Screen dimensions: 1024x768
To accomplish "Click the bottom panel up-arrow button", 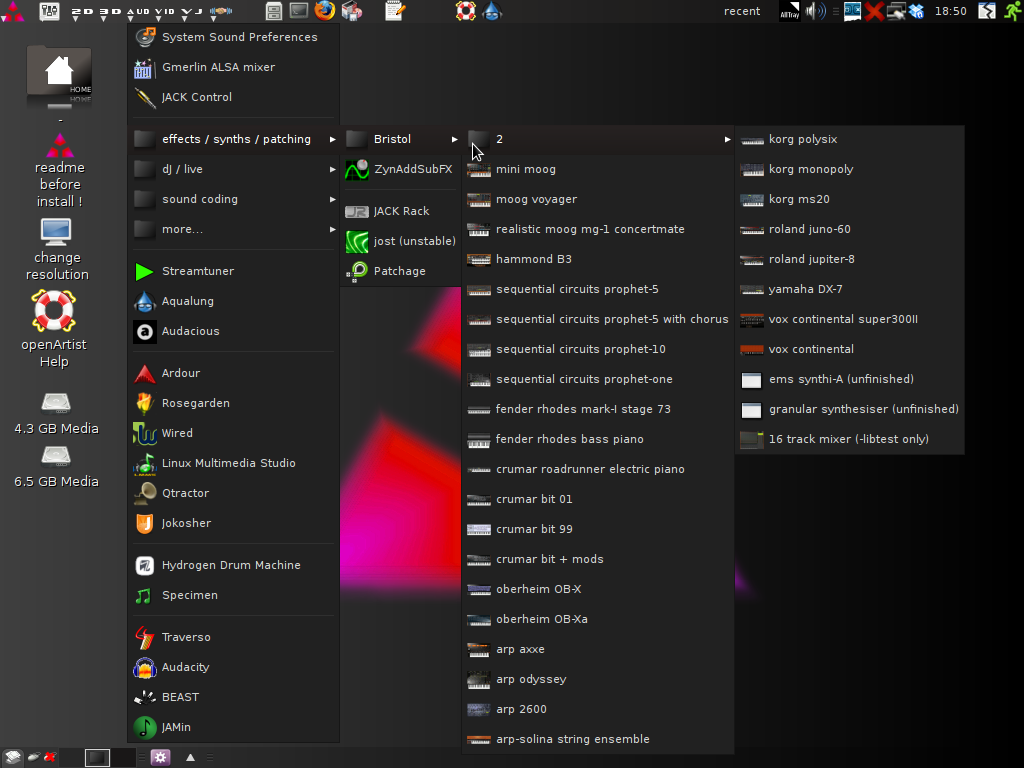I will click(190, 758).
